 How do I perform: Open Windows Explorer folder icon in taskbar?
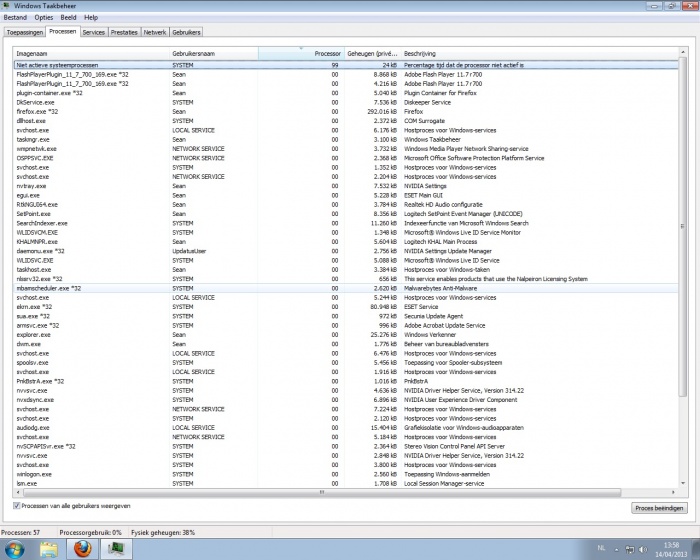49,549
